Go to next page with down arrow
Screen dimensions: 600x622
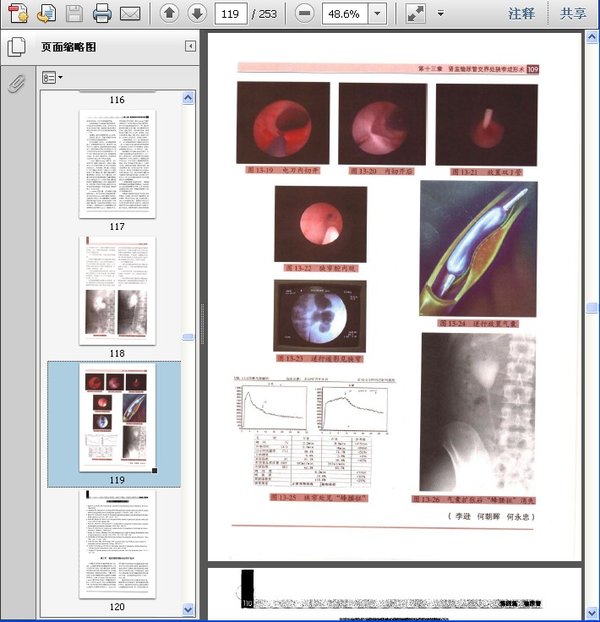point(197,14)
